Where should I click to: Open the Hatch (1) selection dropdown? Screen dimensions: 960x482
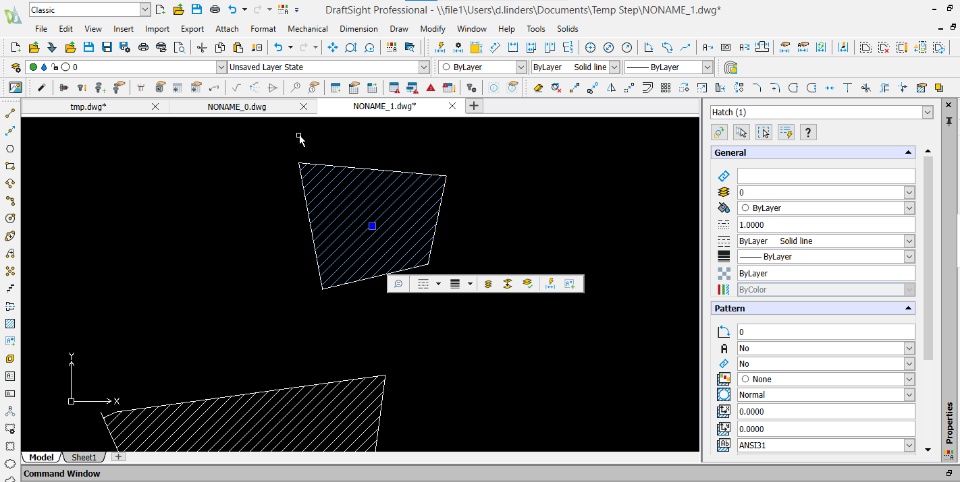point(927,112)
